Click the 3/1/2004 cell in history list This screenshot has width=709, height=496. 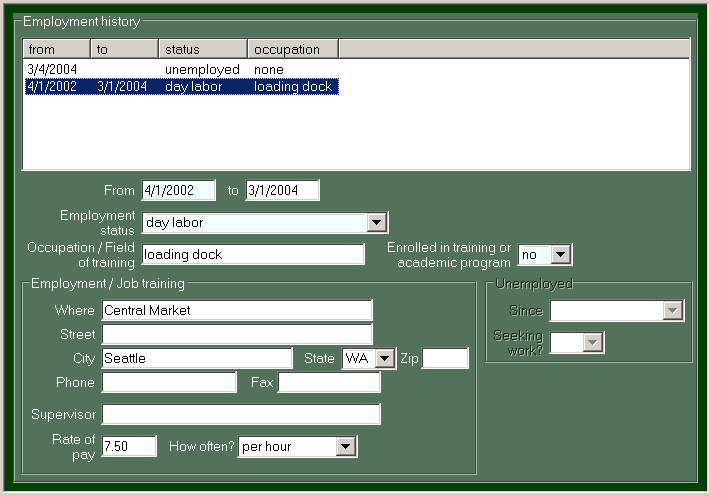[122, 87]
